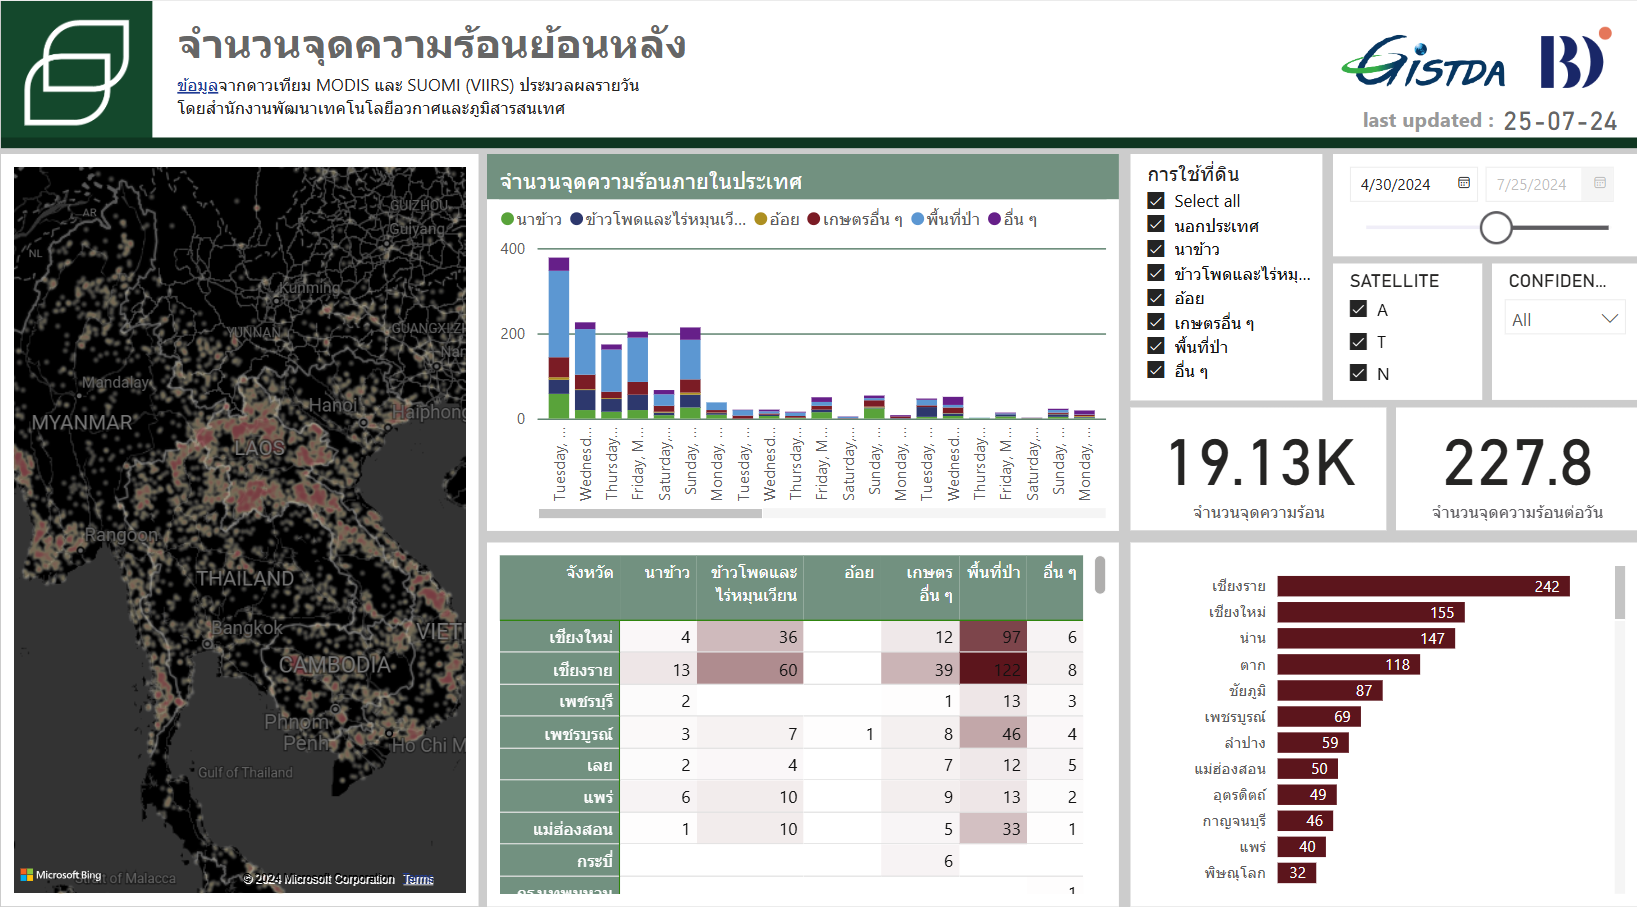Open the start date calendar picker icon

(x=1464, y=184)
